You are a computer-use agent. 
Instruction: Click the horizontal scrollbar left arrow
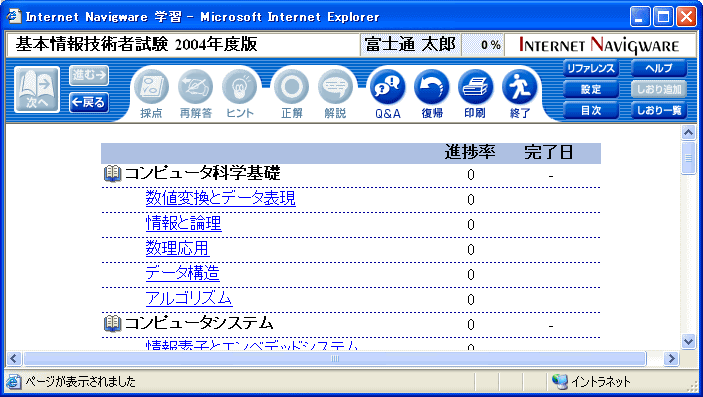click(x=13, y=358)
